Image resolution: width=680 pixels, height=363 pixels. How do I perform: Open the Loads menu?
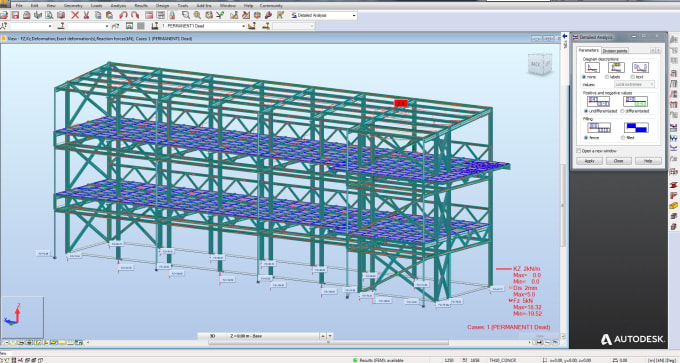pyautogui.click(x=96, y=6)
